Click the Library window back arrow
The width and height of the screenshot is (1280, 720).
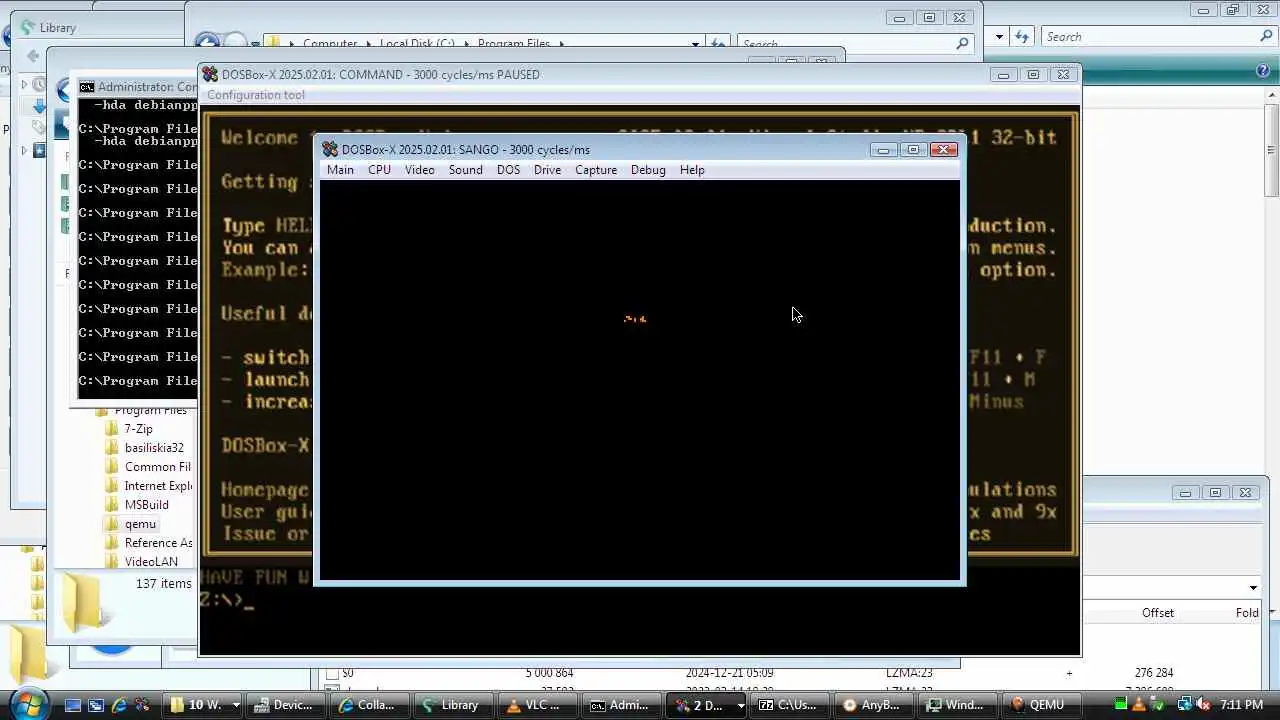(32, 56)
